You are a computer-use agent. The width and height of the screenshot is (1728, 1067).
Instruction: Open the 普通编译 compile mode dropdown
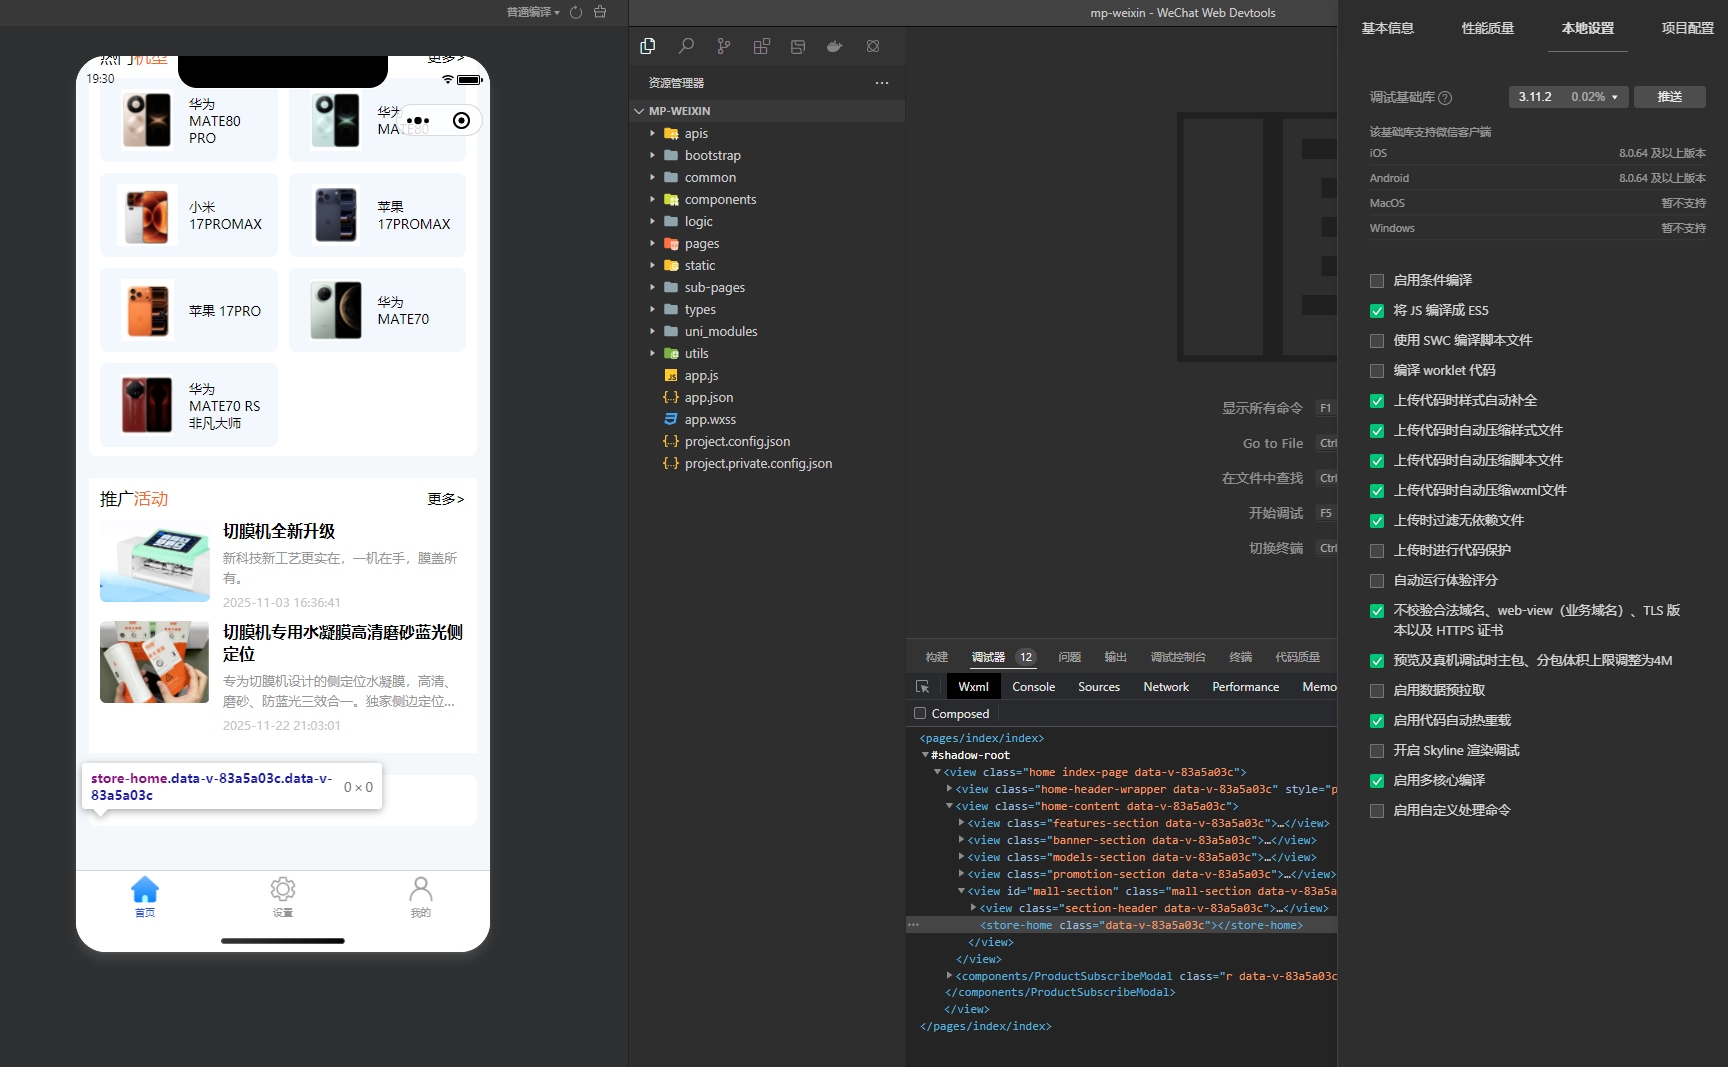[533, 12]
